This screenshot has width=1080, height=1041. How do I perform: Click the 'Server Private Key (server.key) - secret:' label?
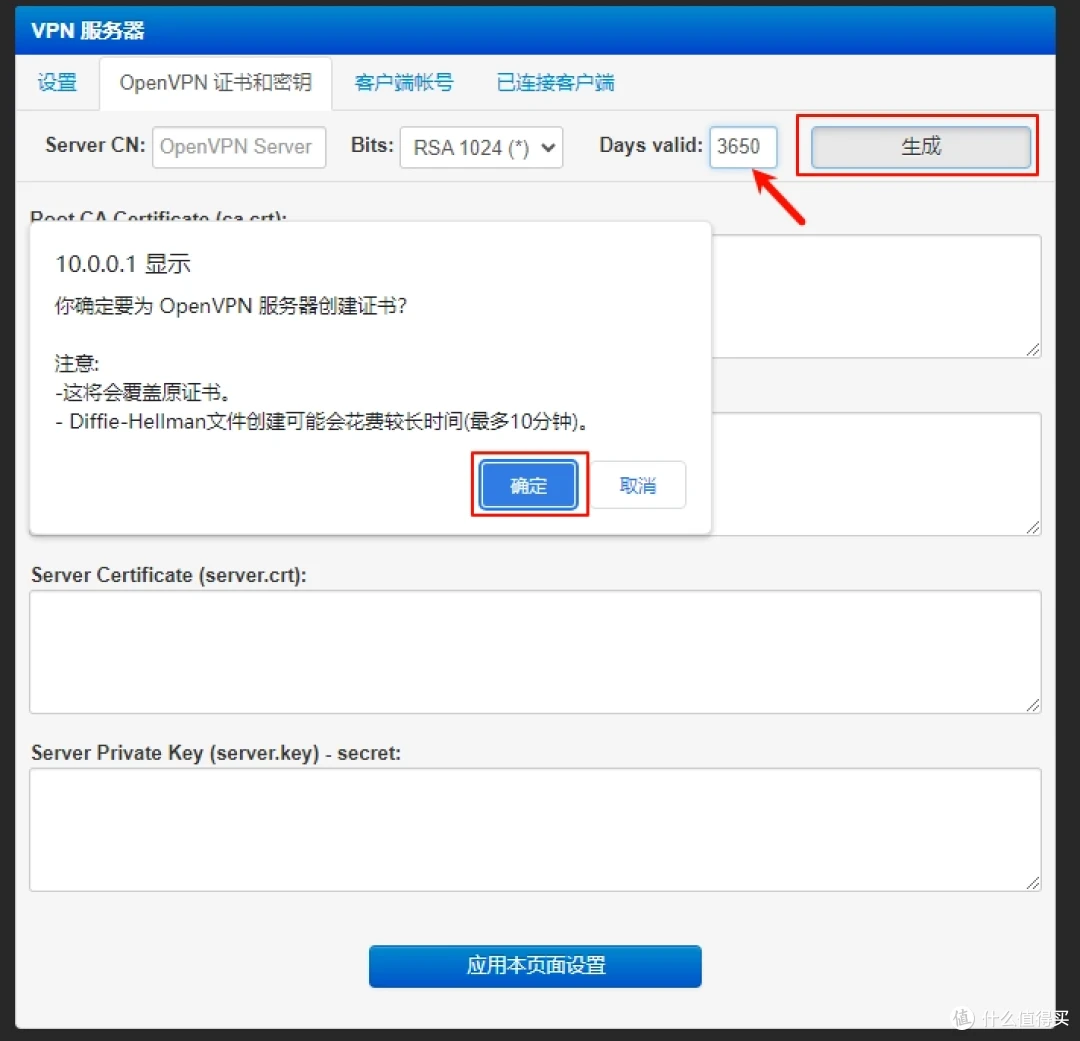216,753
